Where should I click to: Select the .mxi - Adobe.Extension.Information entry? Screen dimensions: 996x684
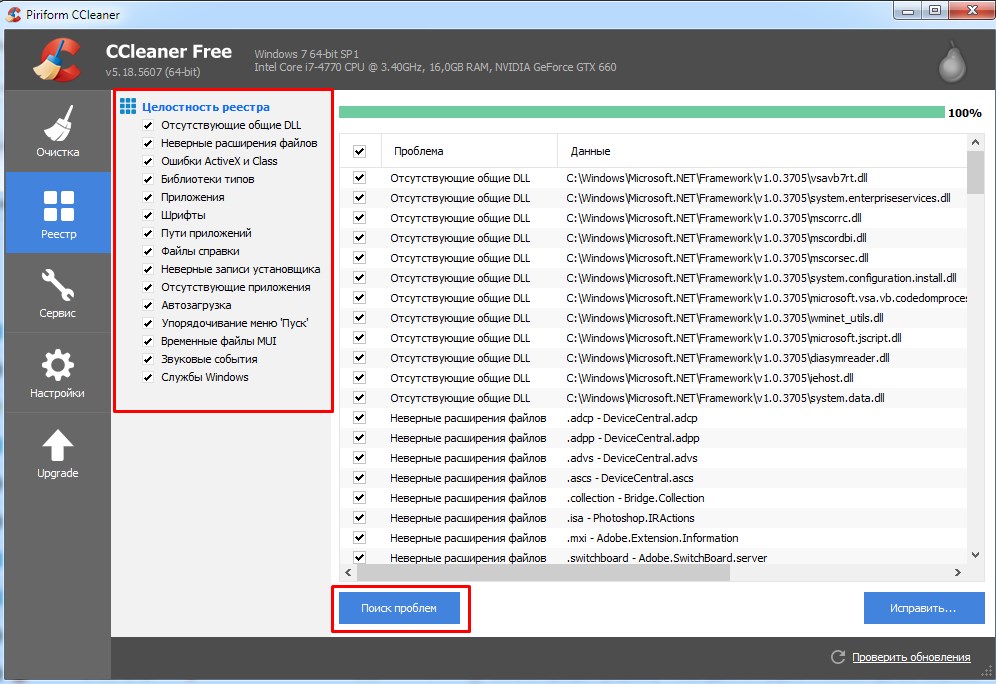[652, 538]
